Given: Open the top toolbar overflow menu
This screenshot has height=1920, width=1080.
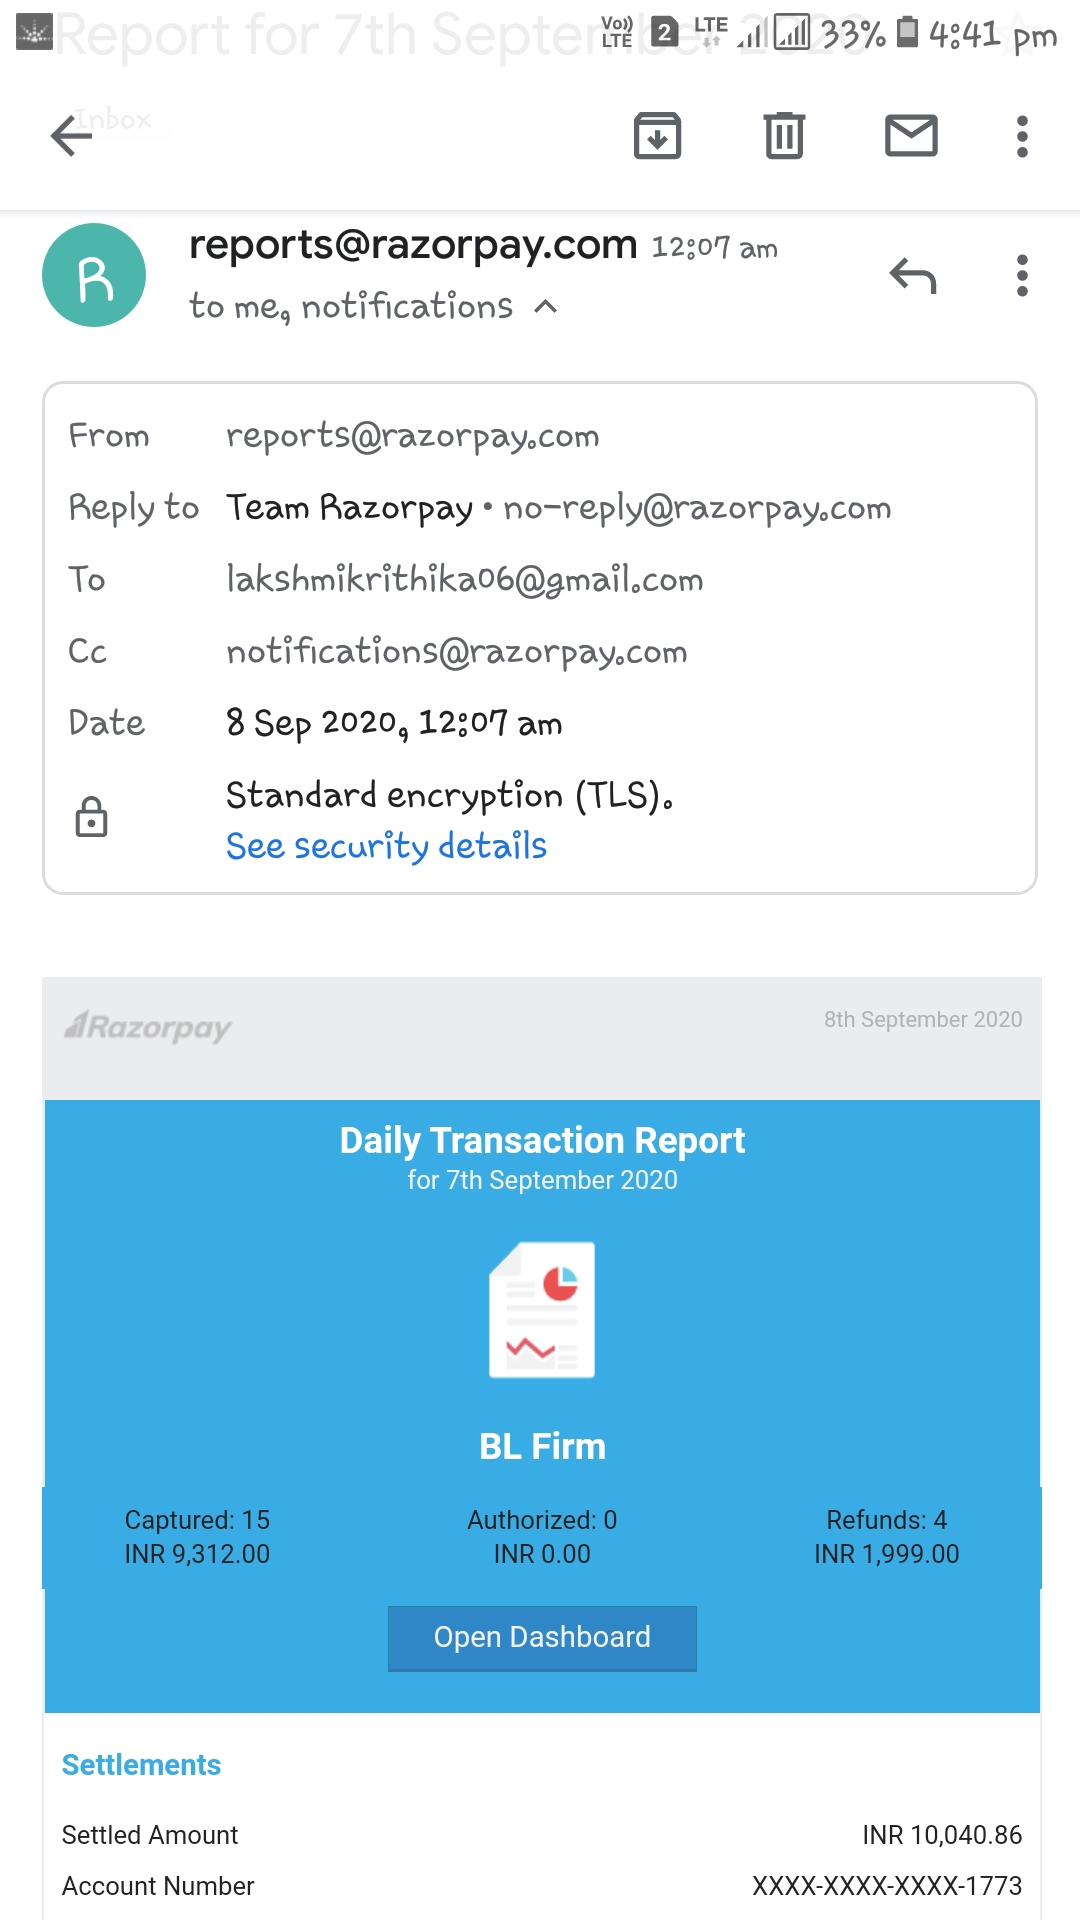Looking at the screenshot, I should pyautogui.click(x=1022, y=136).
